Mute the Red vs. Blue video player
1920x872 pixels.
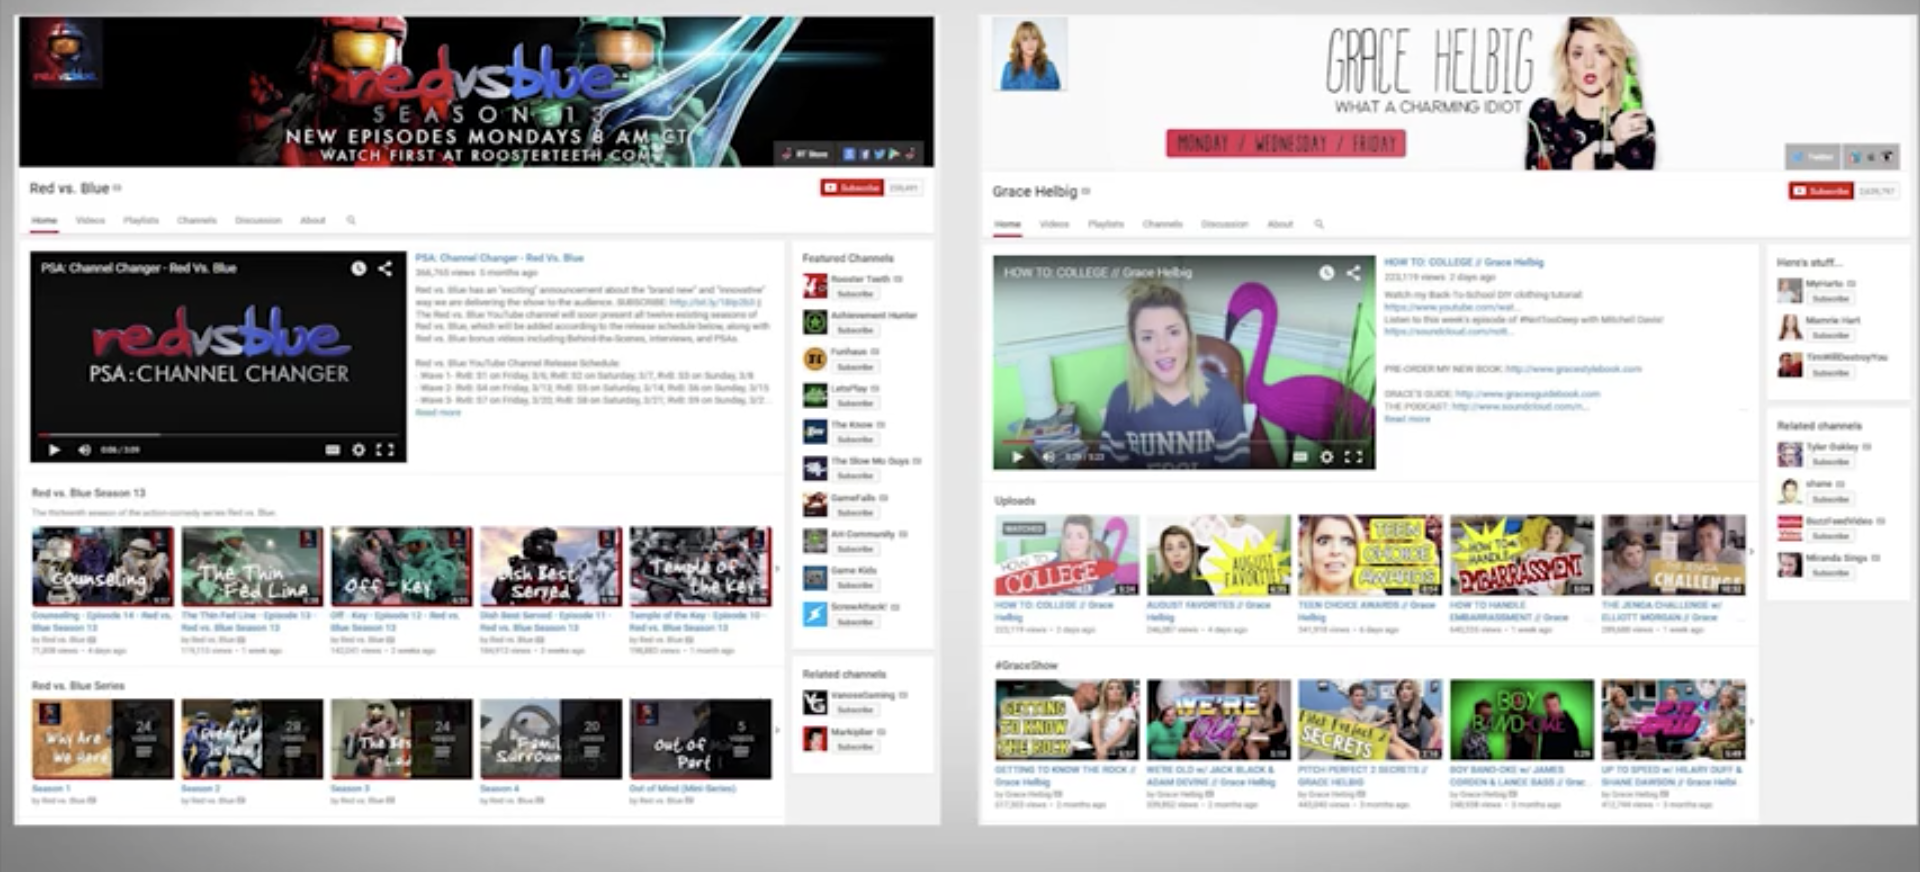click(x=84, y=450)
